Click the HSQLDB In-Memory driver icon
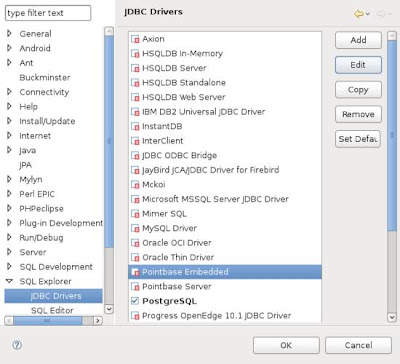Viewport: 400px width, 364px height. click(x=135, y=54)
